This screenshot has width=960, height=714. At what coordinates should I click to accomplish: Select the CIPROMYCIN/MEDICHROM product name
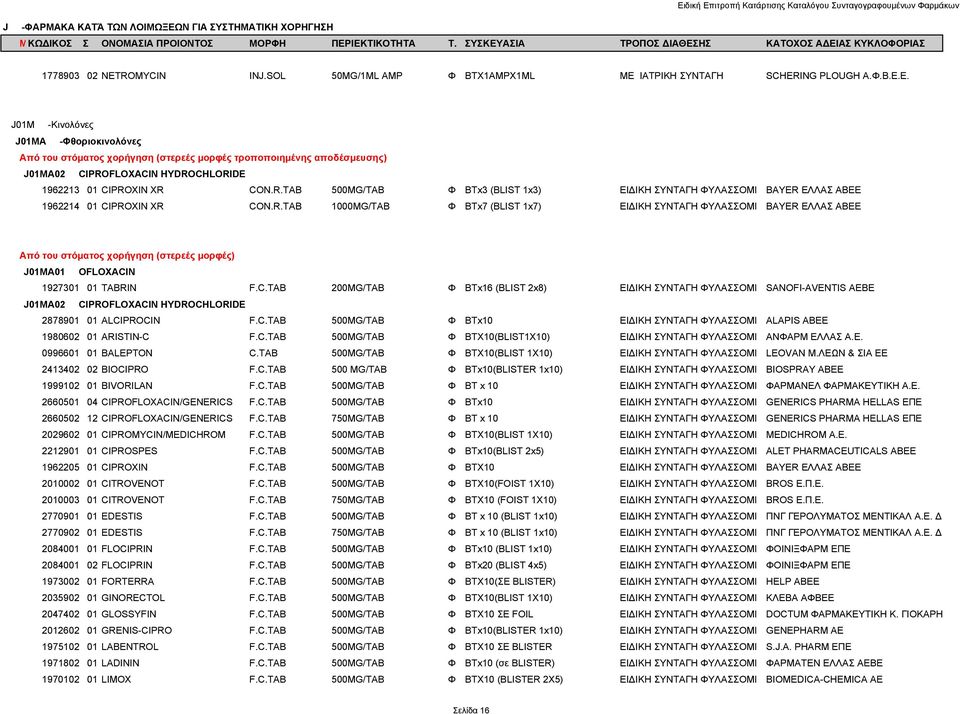(163, 435)
